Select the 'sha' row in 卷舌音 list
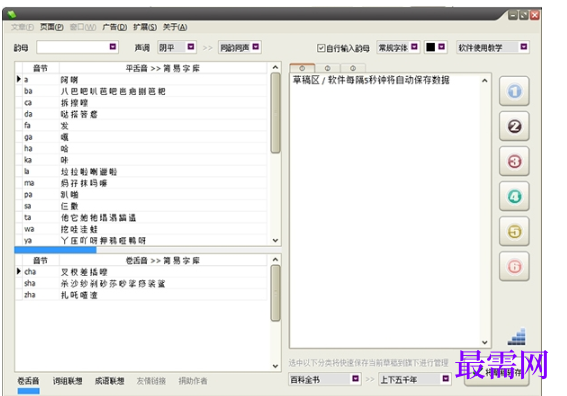This screenshot has width=567, height=396. tap(141, 283)
